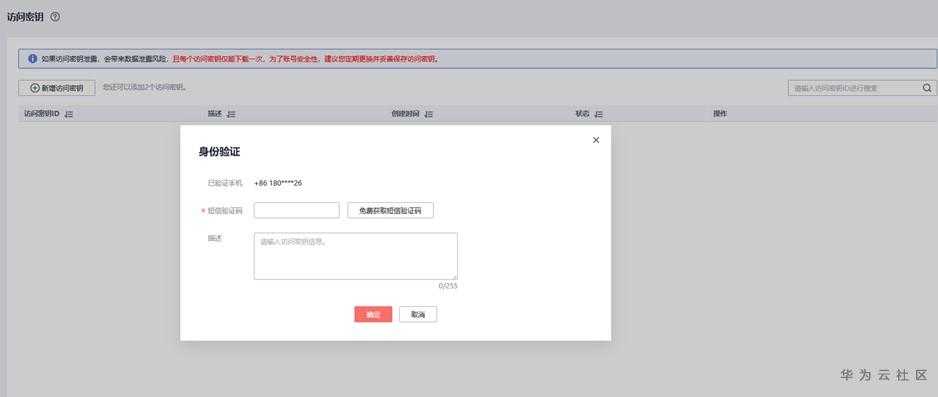This screenshot has height=397, width=938.
Task: Click the phone number +86 180****26
Action: tap(278, 183)
